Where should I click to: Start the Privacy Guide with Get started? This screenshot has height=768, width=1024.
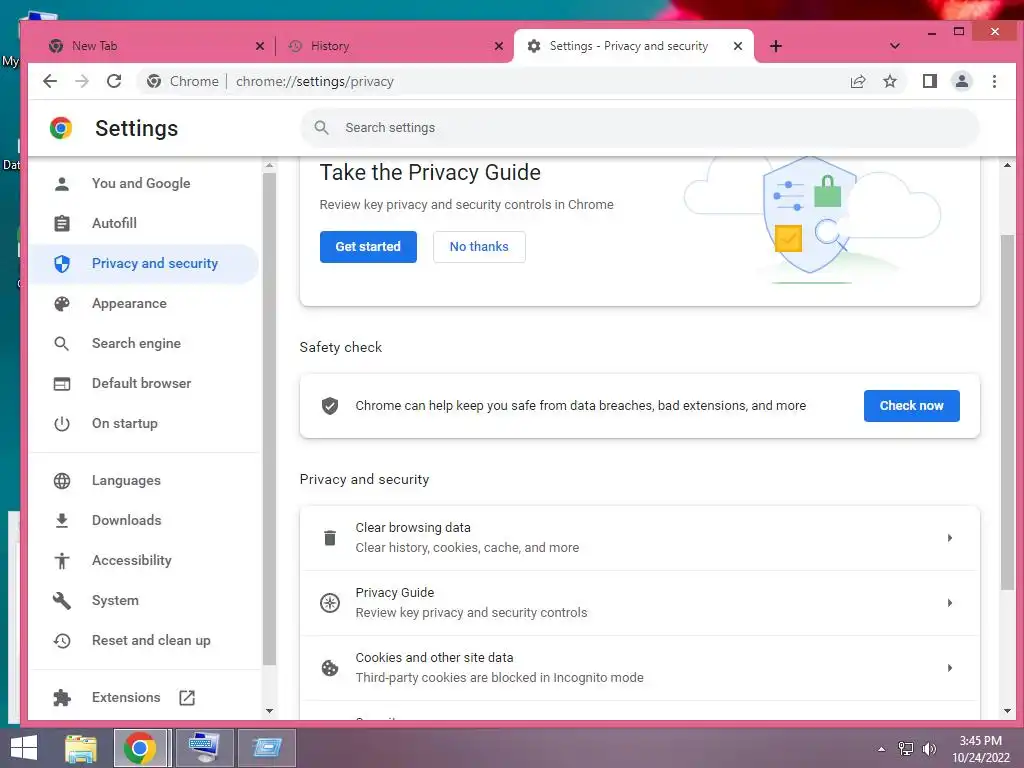[368, 247]
